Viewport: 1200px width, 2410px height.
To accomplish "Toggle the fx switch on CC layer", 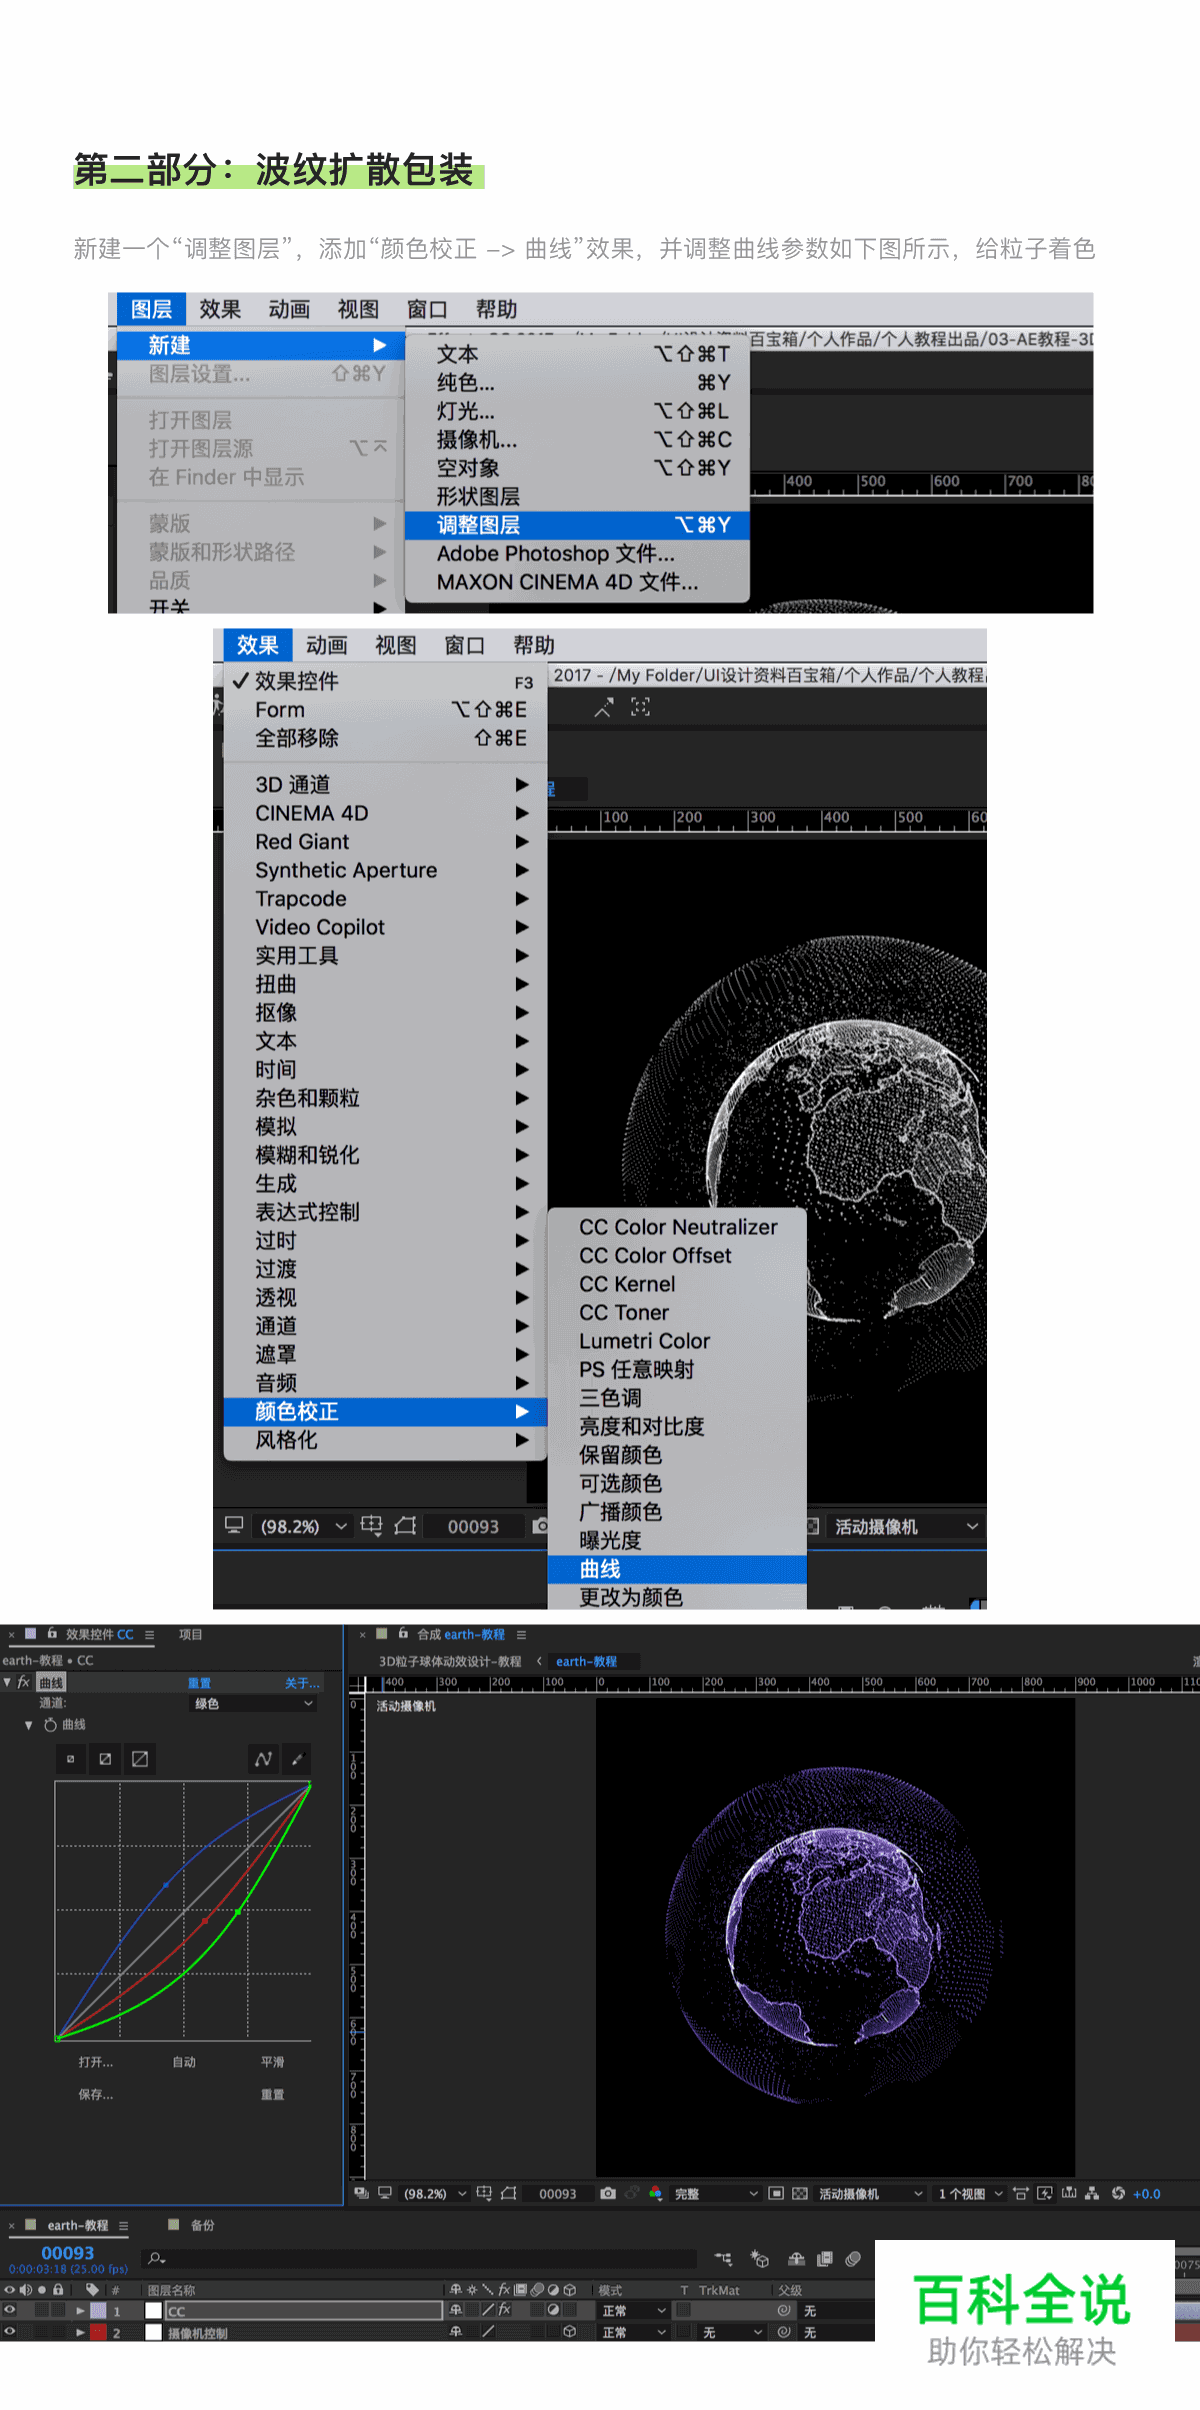I will coord(505,2310).
